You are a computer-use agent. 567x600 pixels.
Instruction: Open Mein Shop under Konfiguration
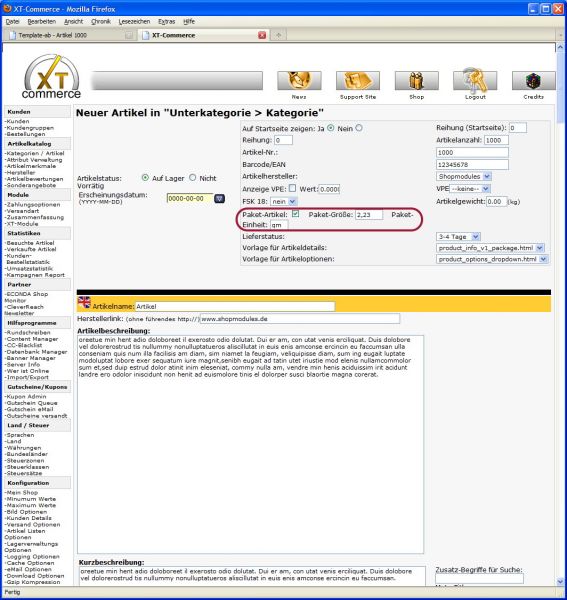tap(21, 492)
